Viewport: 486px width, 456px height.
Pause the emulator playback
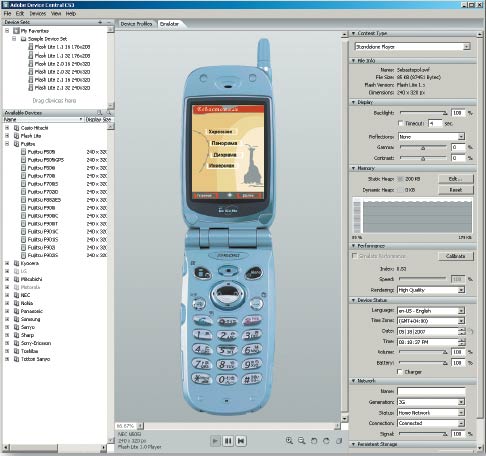pos(228,441)
